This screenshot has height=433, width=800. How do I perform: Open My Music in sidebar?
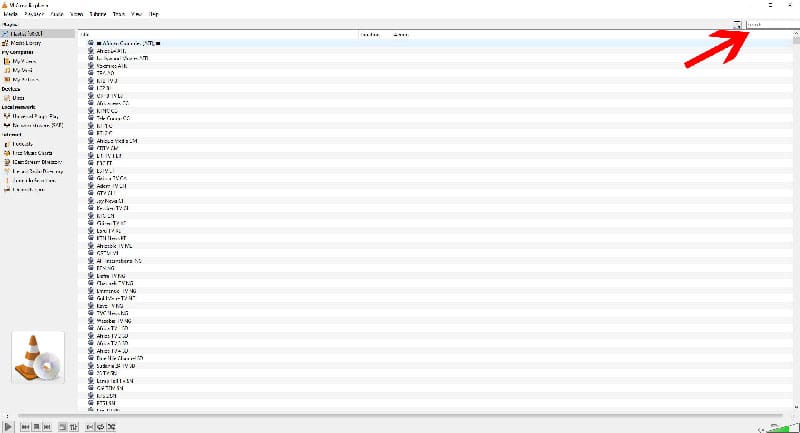(38, 70)
